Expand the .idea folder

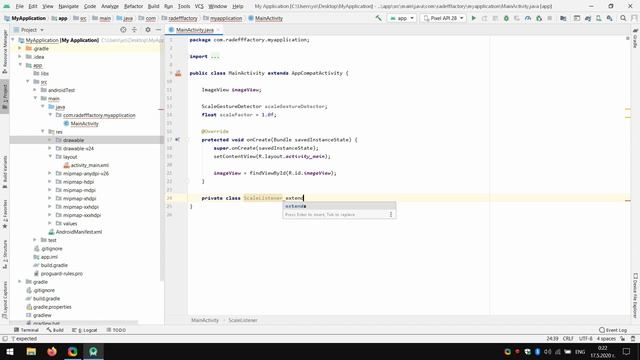[x=20, y=57]
